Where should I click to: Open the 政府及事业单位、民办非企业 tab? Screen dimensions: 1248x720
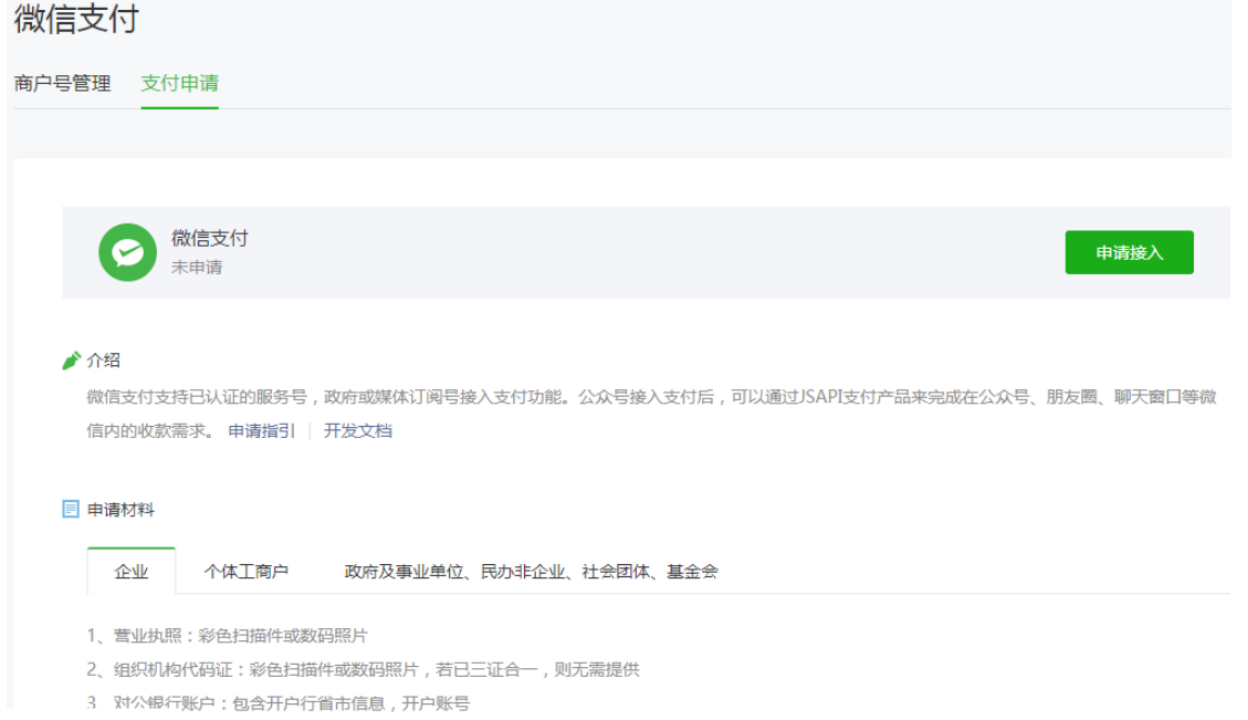531,572
